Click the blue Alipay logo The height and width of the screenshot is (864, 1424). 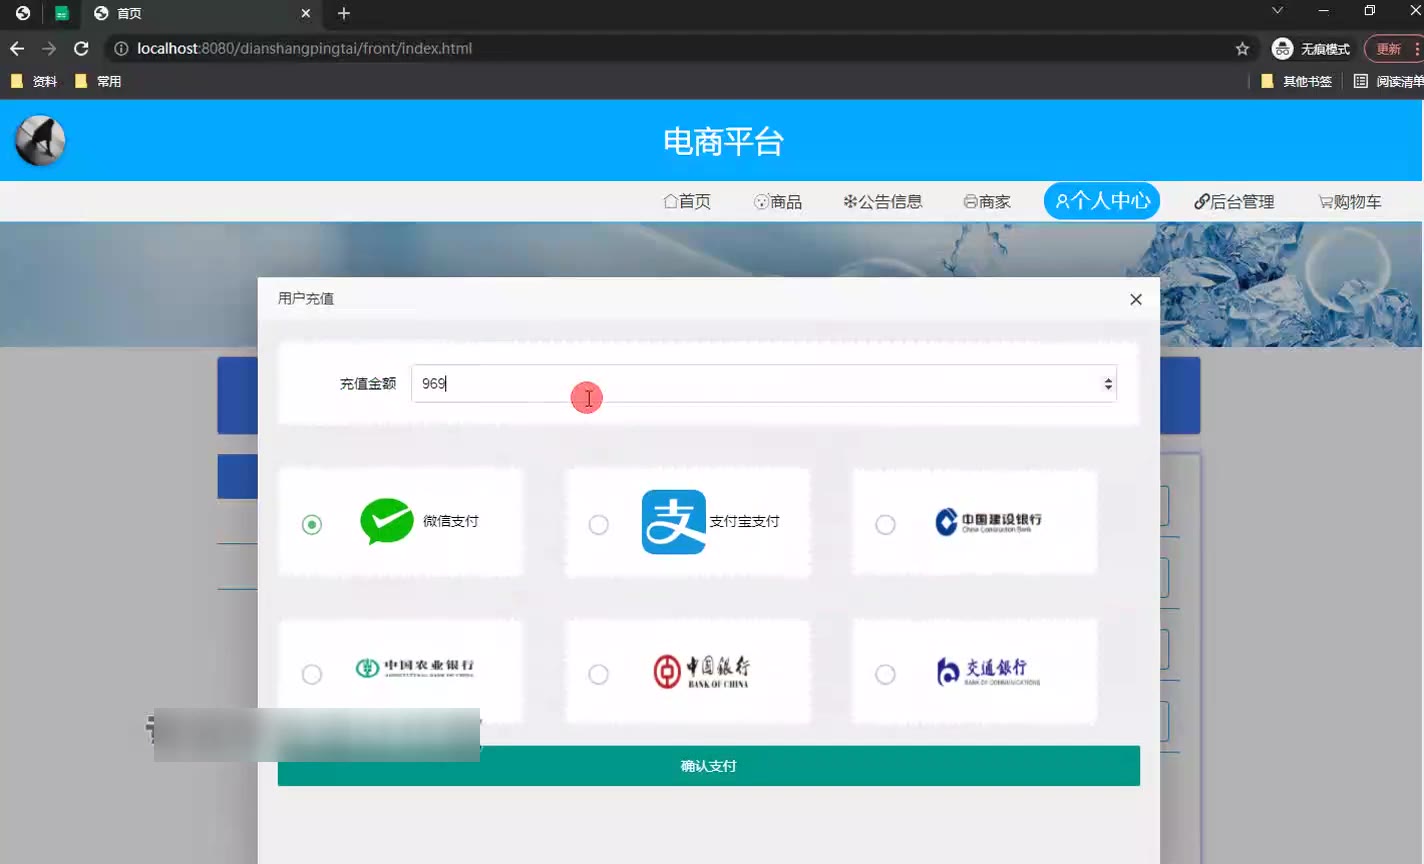coord(674,521)
